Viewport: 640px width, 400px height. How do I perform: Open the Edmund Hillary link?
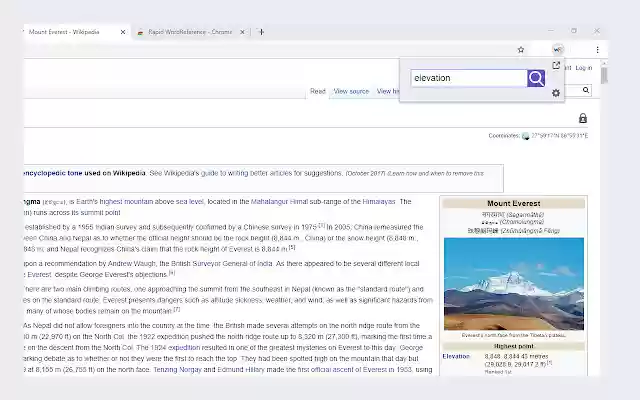241,370
